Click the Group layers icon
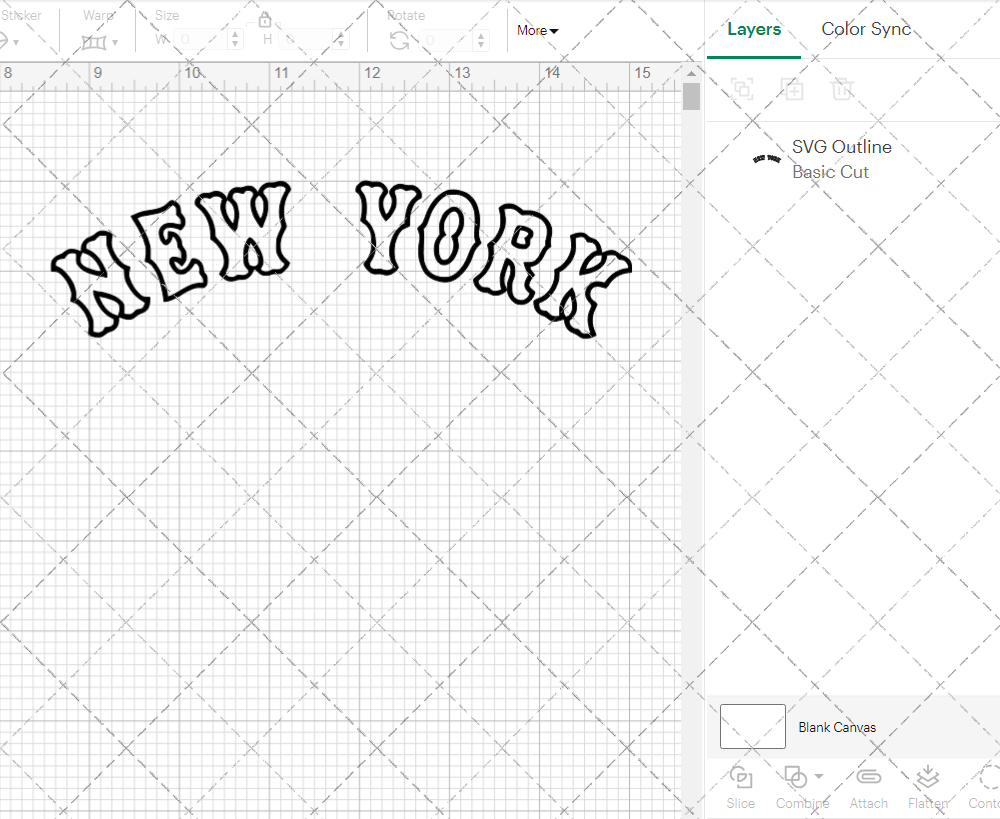This screenshot has width=1000, height=819. (x=742, y=89)
